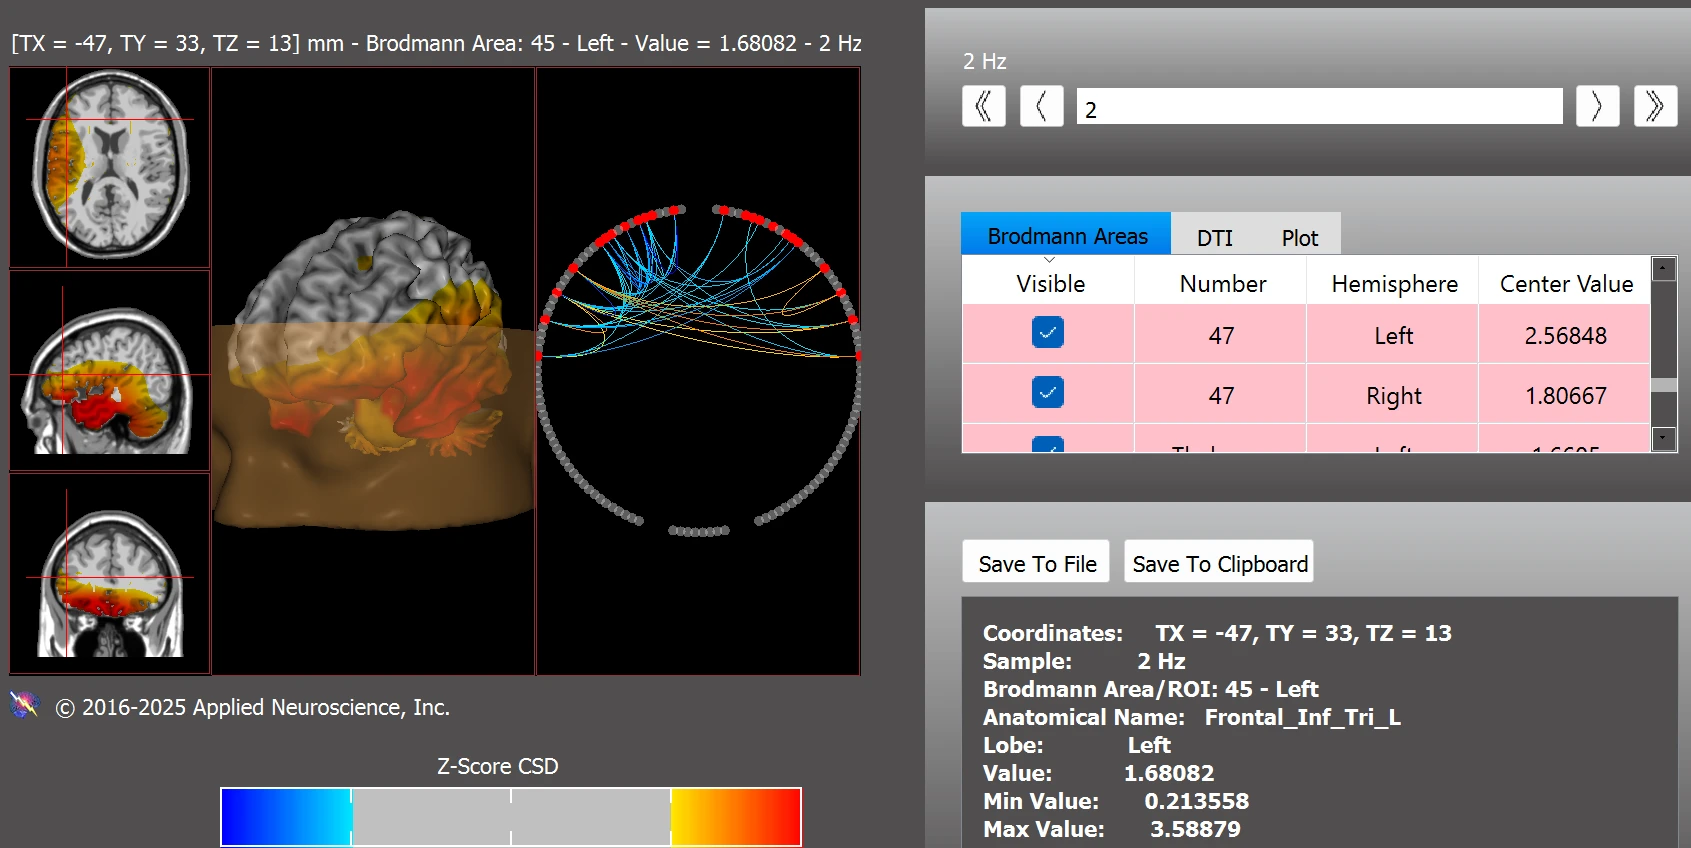Click table scrollbar down arrow
The width and height of the screenshot is (1691, 848).
point(1664,438)
